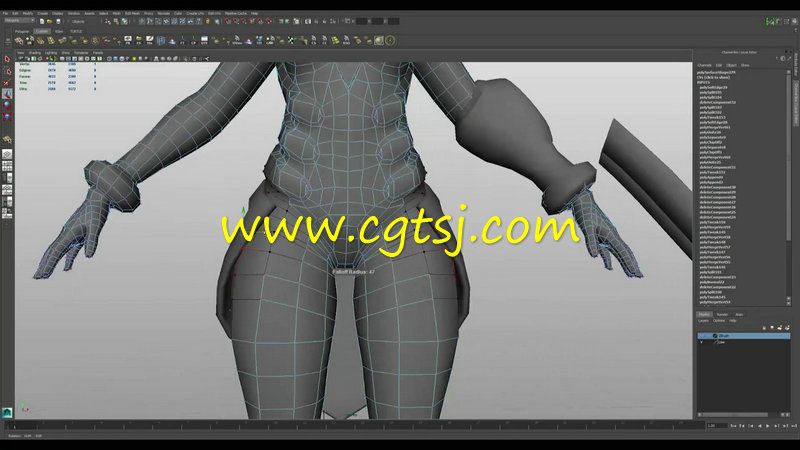The image size is (800, 450).
Task: Open Render layer tab
Action: (722, 314)
